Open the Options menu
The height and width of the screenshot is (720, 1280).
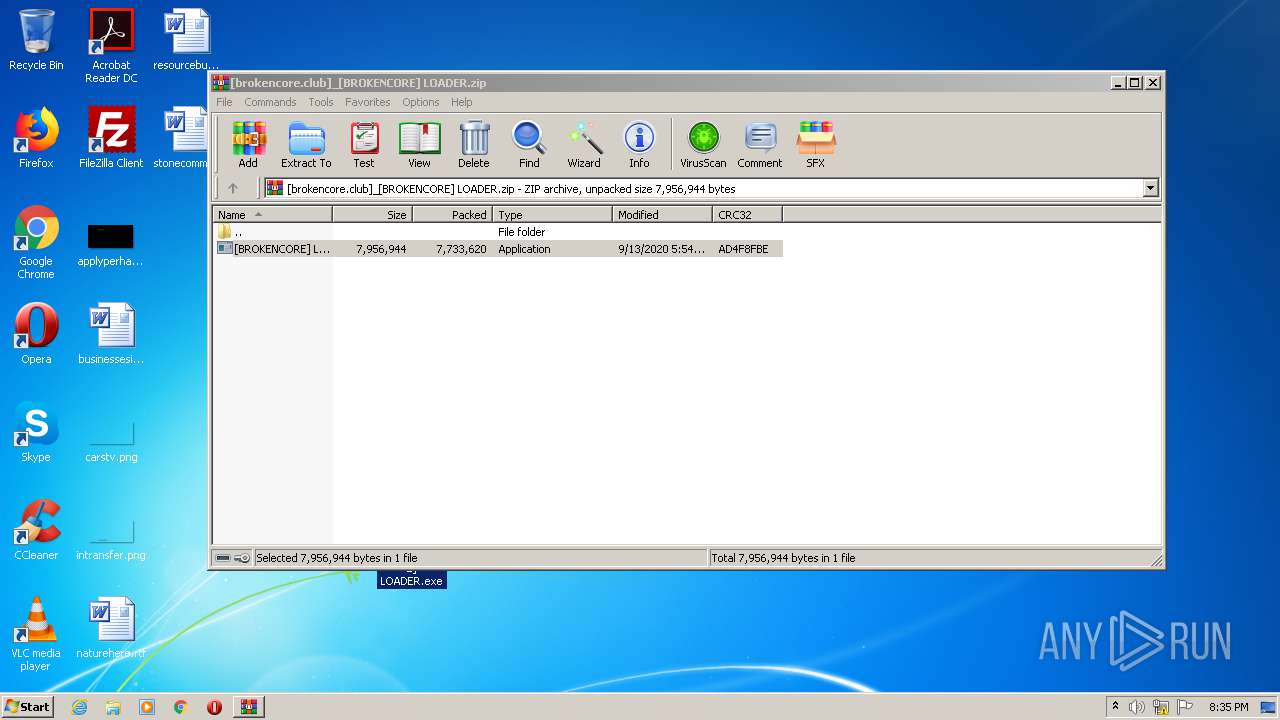point(421,102)
